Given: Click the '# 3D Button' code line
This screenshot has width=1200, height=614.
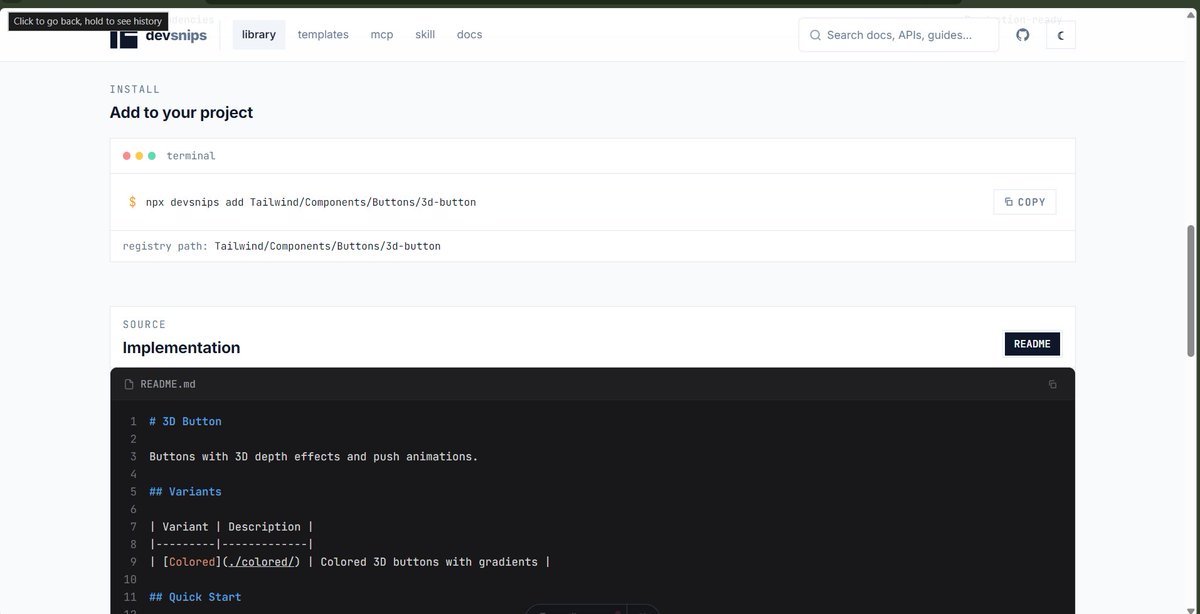Looking at the screenshot, I should coord(185,422).
